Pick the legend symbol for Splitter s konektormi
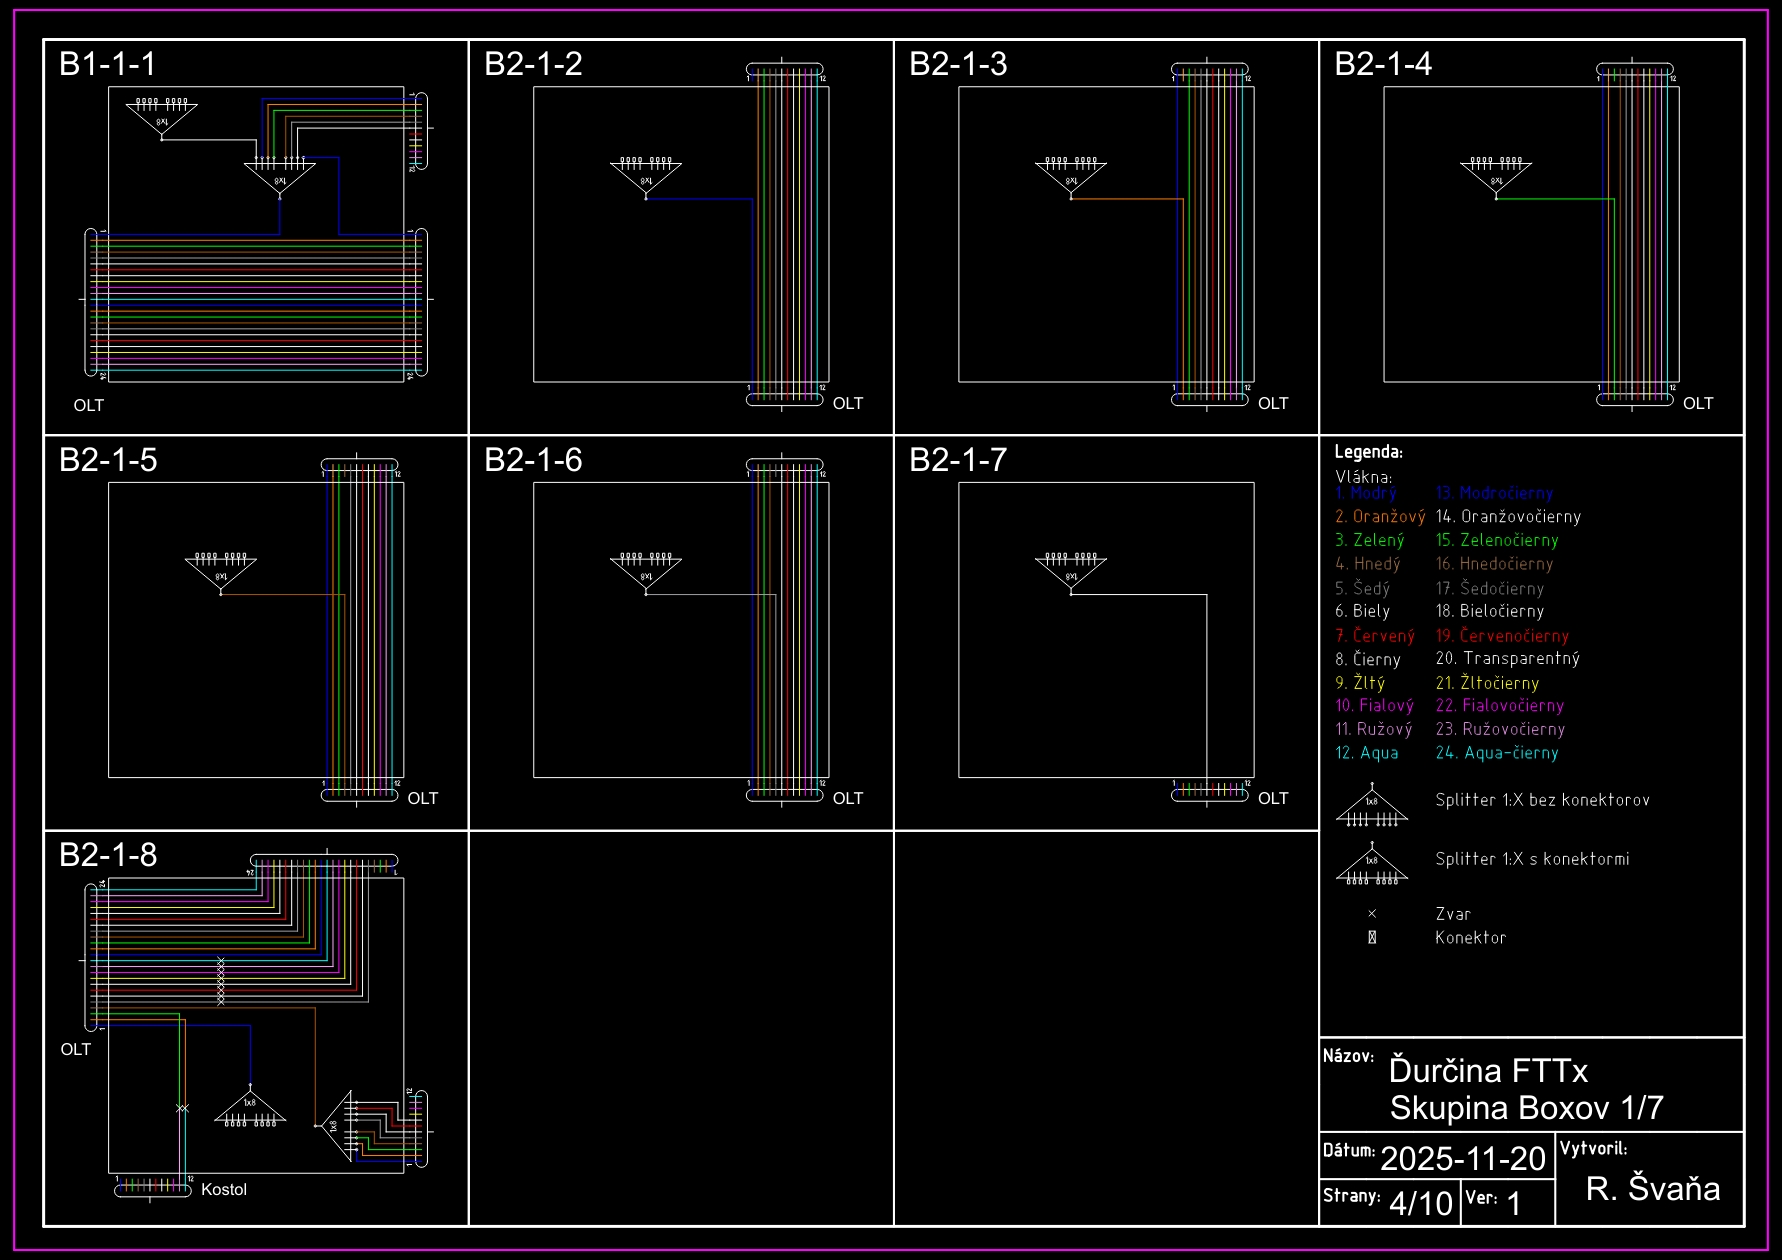The height and width of the screenshot is (1260, 1782). 1372,866
